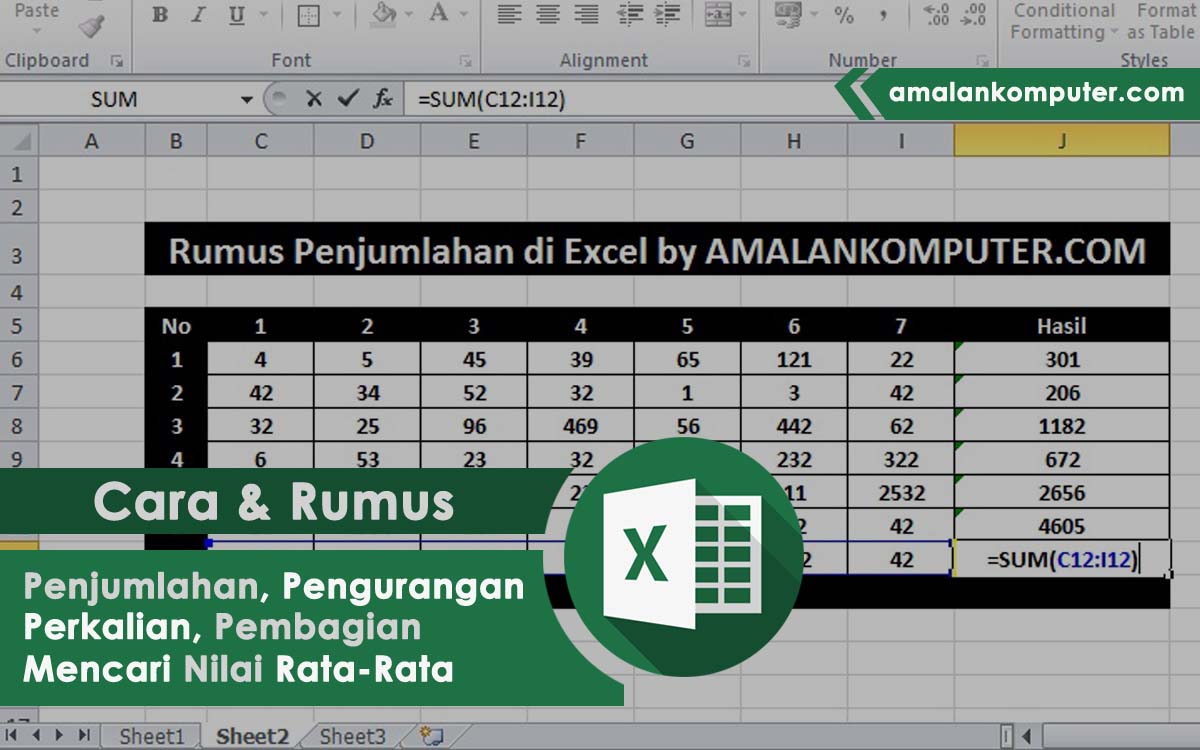
Task: Switch to Sheet3 tab
Action: tap(352, 737)
